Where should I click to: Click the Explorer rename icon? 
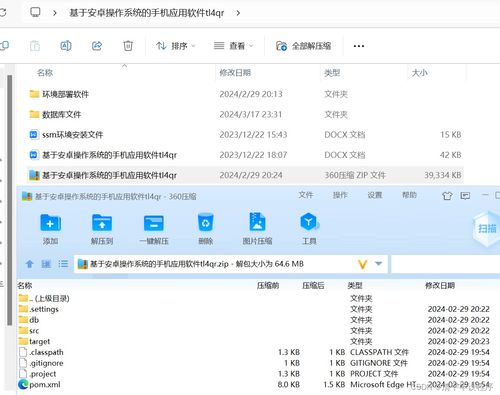tap(66, 46)
